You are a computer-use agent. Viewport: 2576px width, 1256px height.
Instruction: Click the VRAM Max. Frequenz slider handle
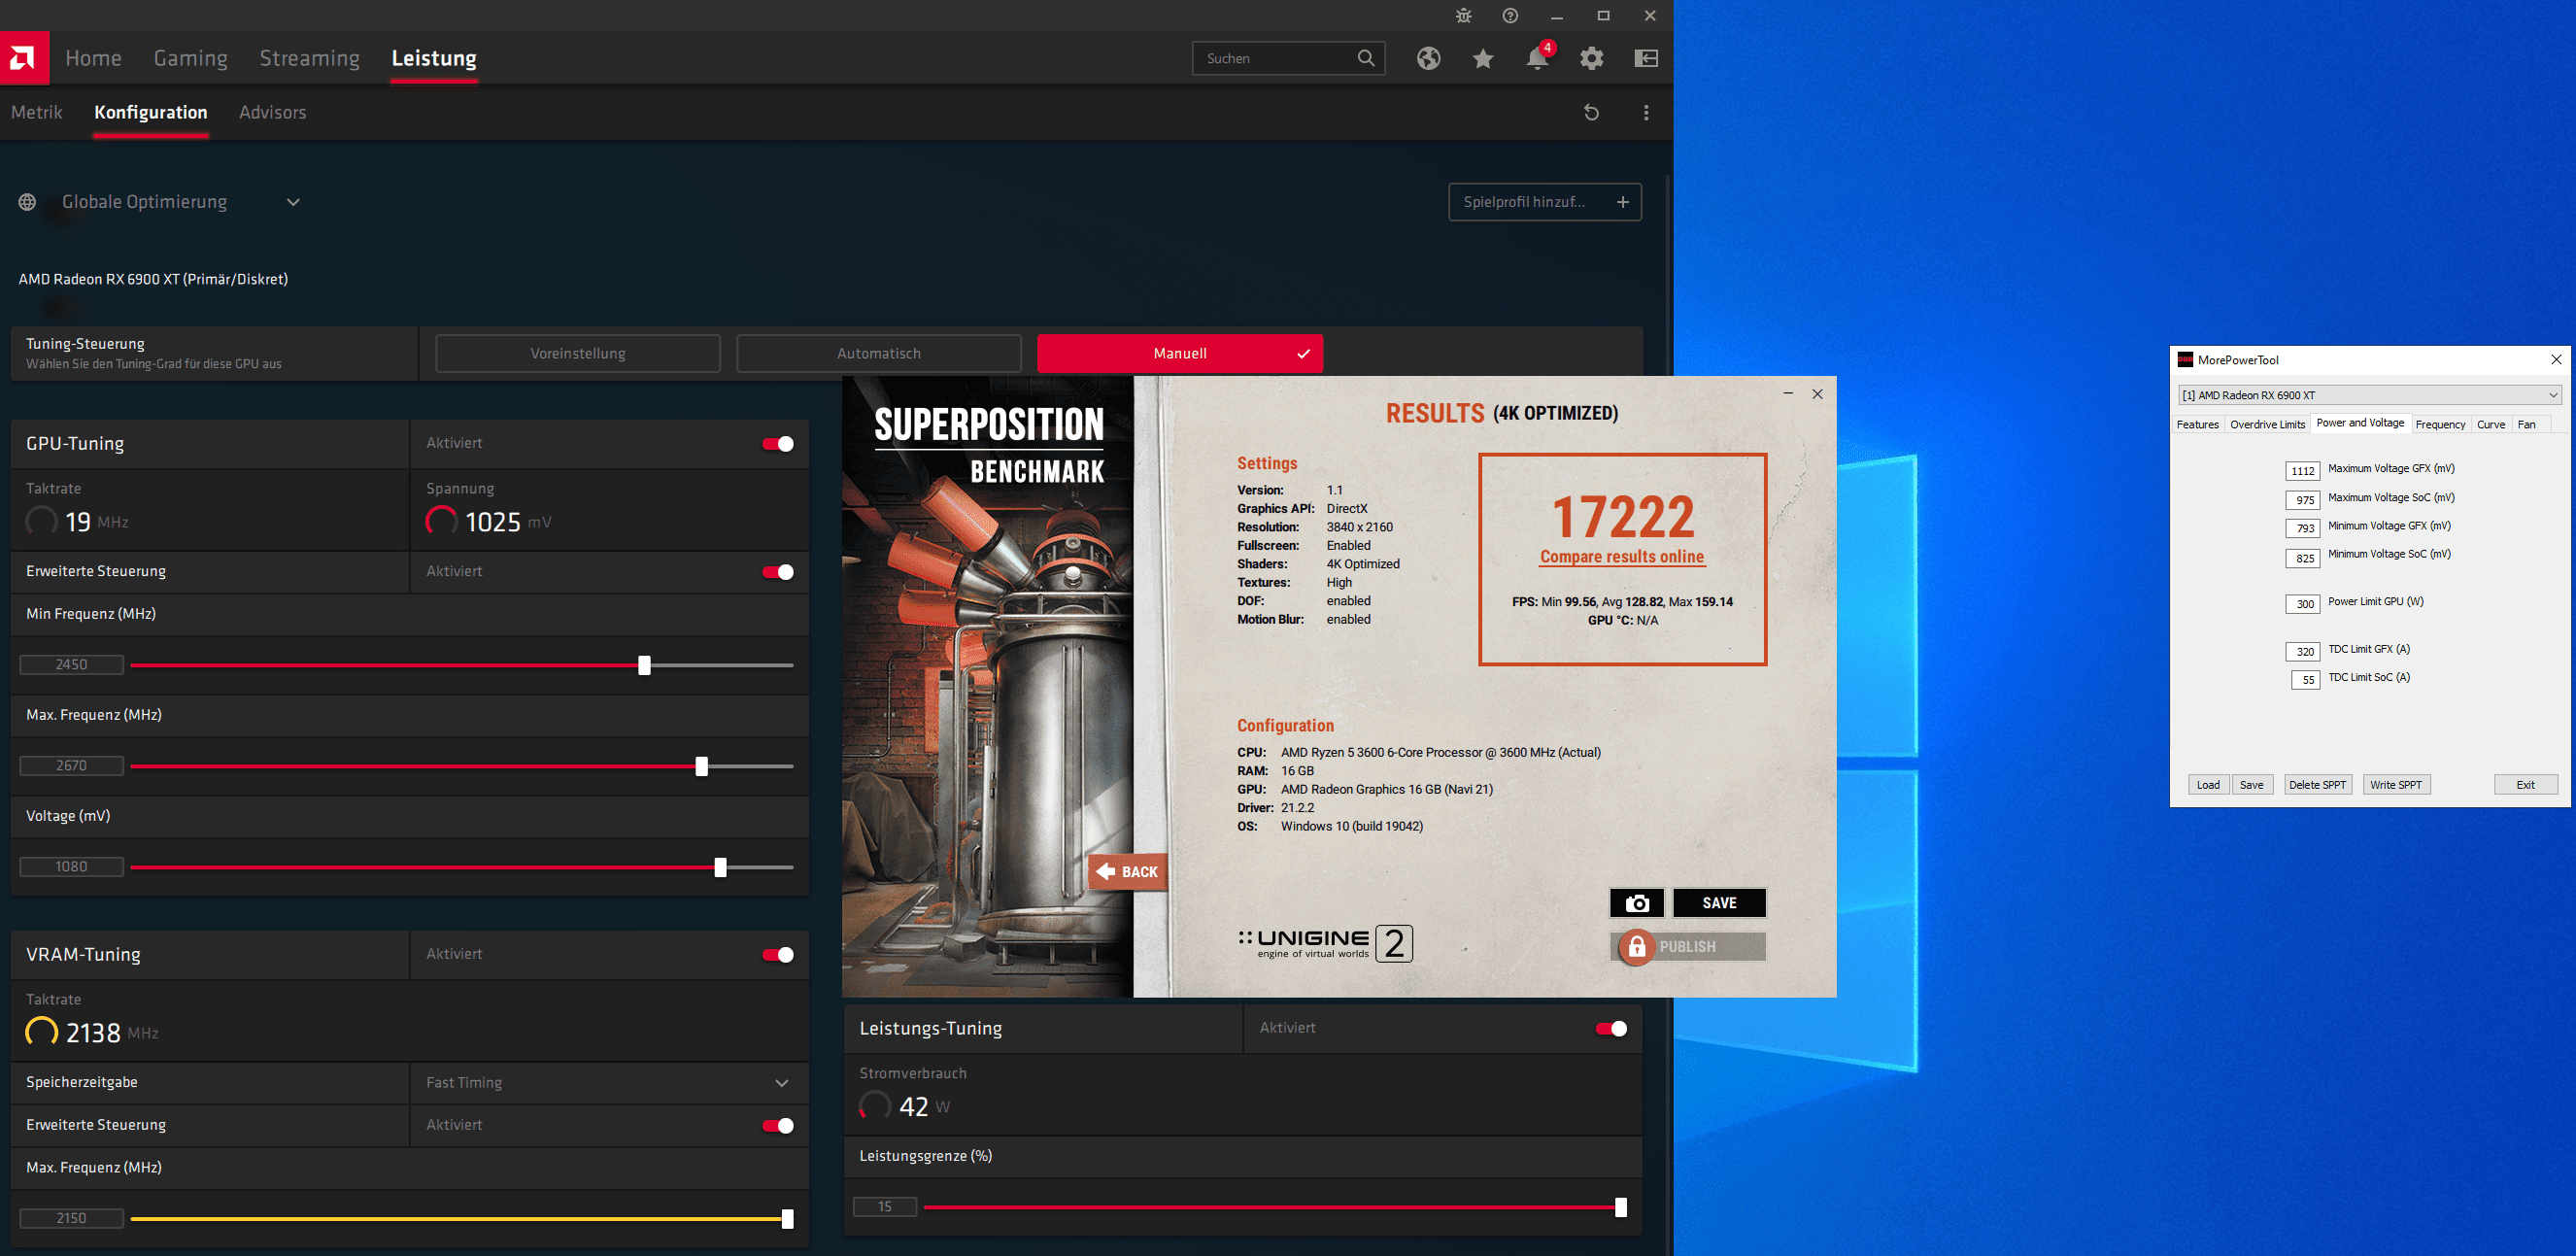[787, 1218]
